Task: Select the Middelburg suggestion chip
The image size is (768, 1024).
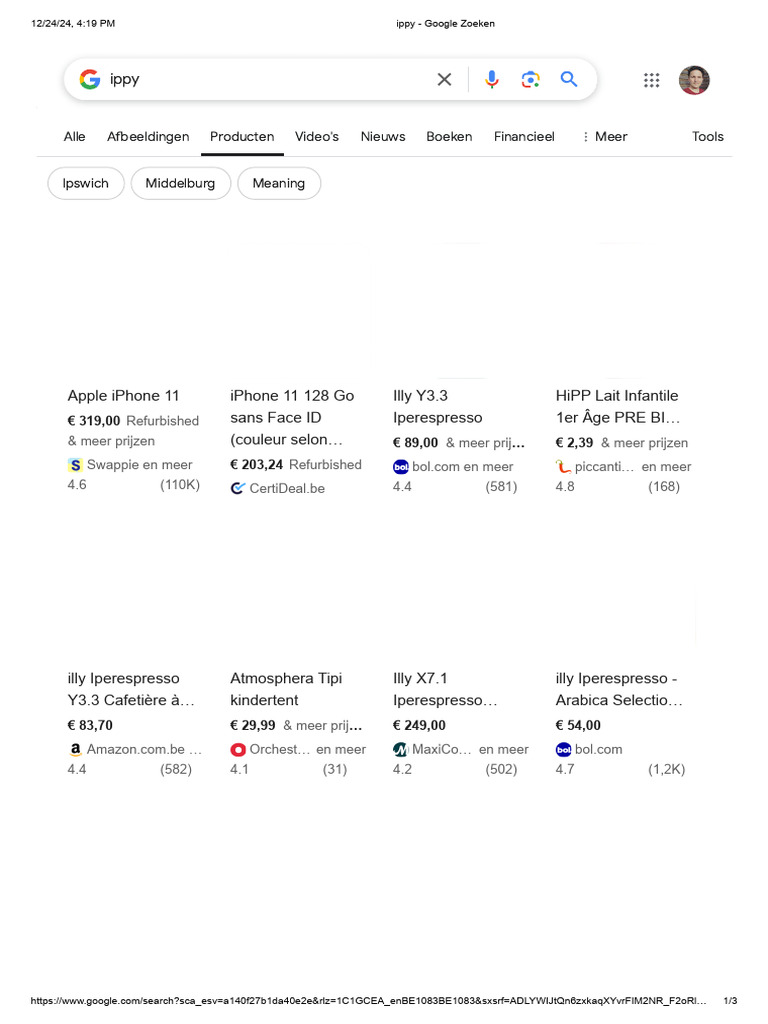Action: tap(180, 184)
